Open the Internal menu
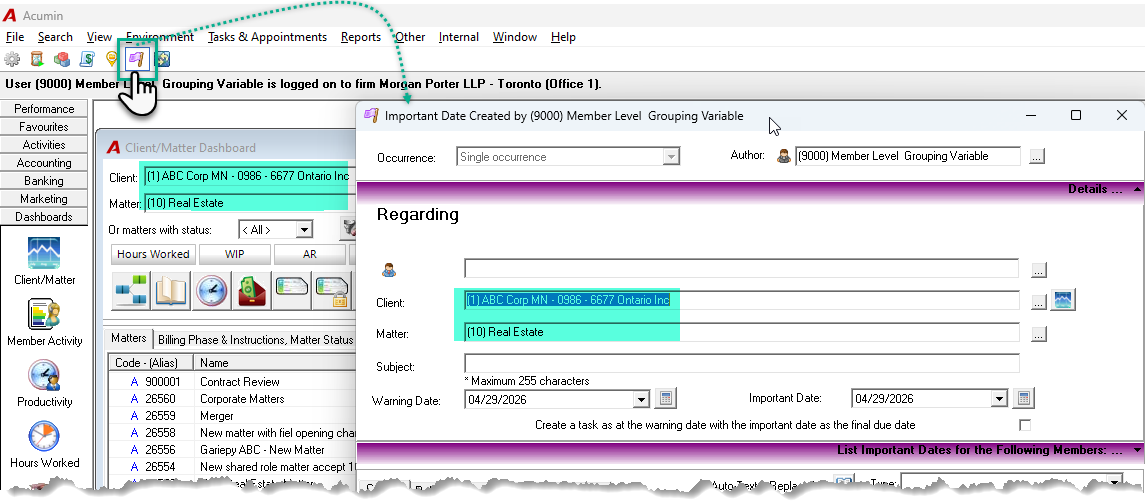This screenshot has height=502, width=1145. point(459,37)
